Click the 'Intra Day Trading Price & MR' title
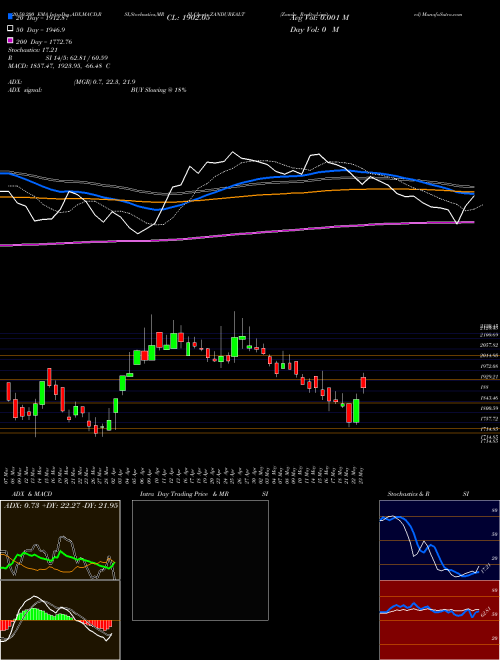This screenshot has width=500, height=660. coord(184,494)
